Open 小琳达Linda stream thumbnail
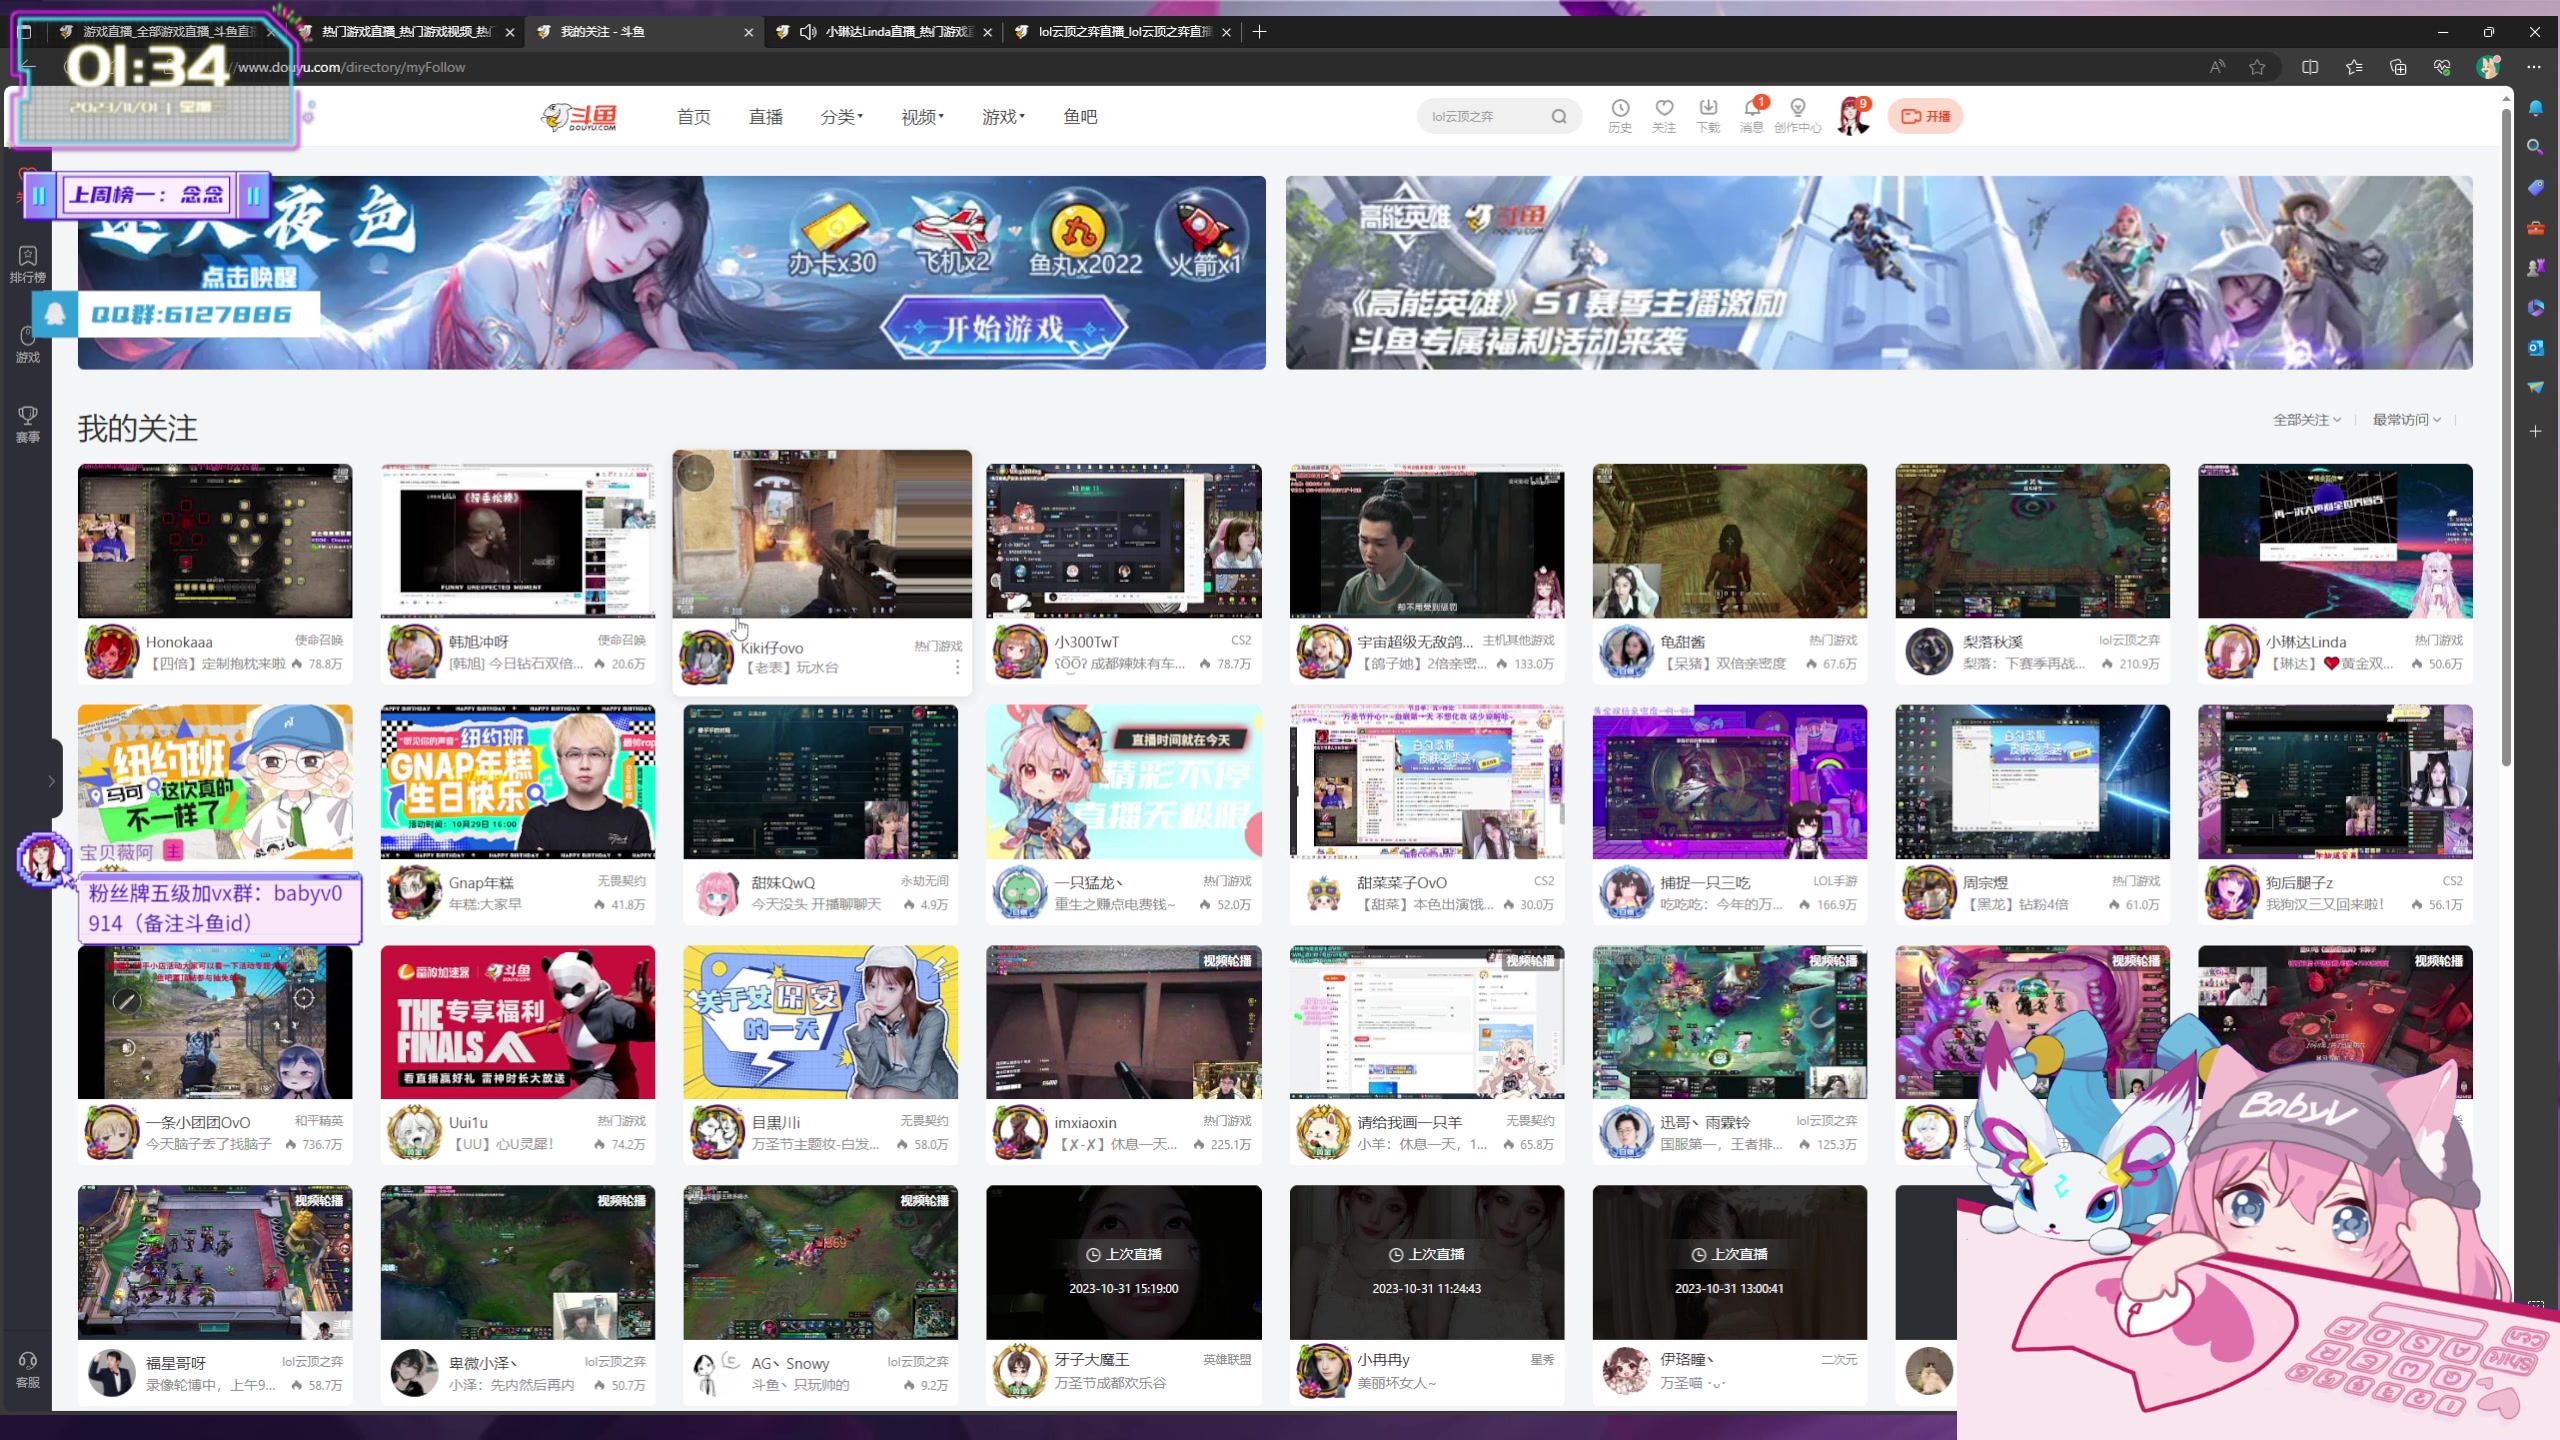 [2334, 541]
